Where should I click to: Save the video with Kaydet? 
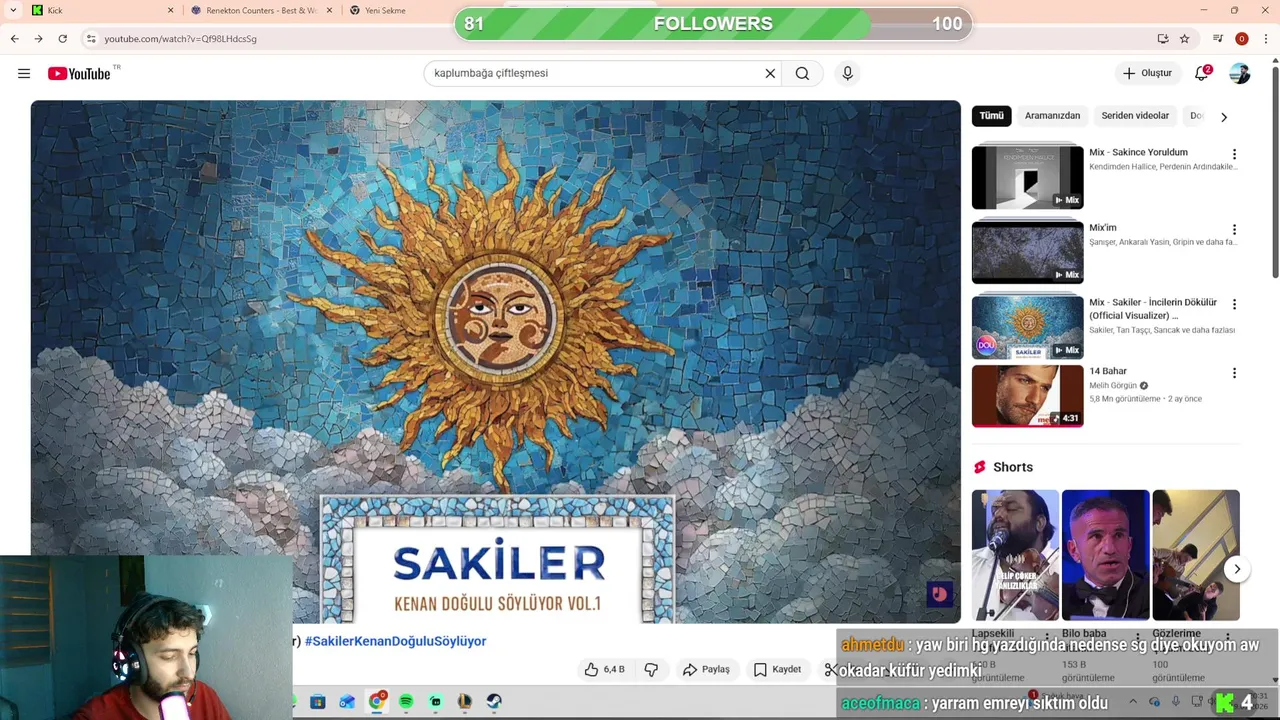coord(777,669)
